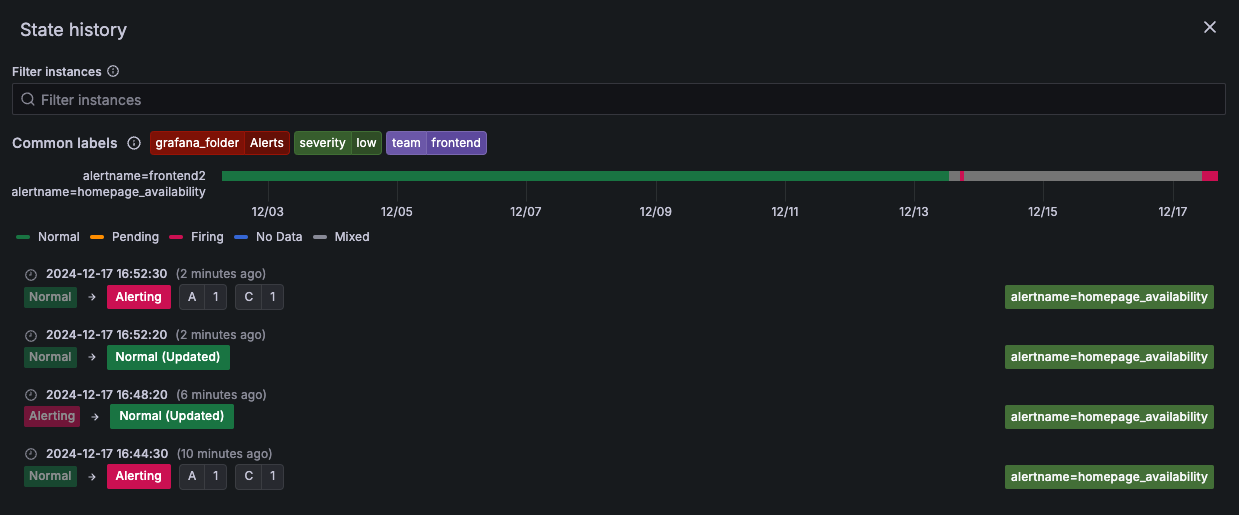Select the severity low label

[337, 143]
